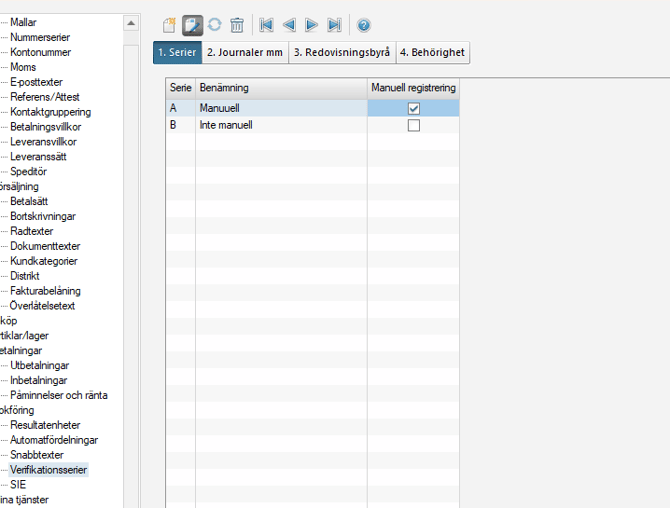Click the New record icon
Image resolution: width=670 pixels, height=508 pixels.
click(x=170, y=25)
